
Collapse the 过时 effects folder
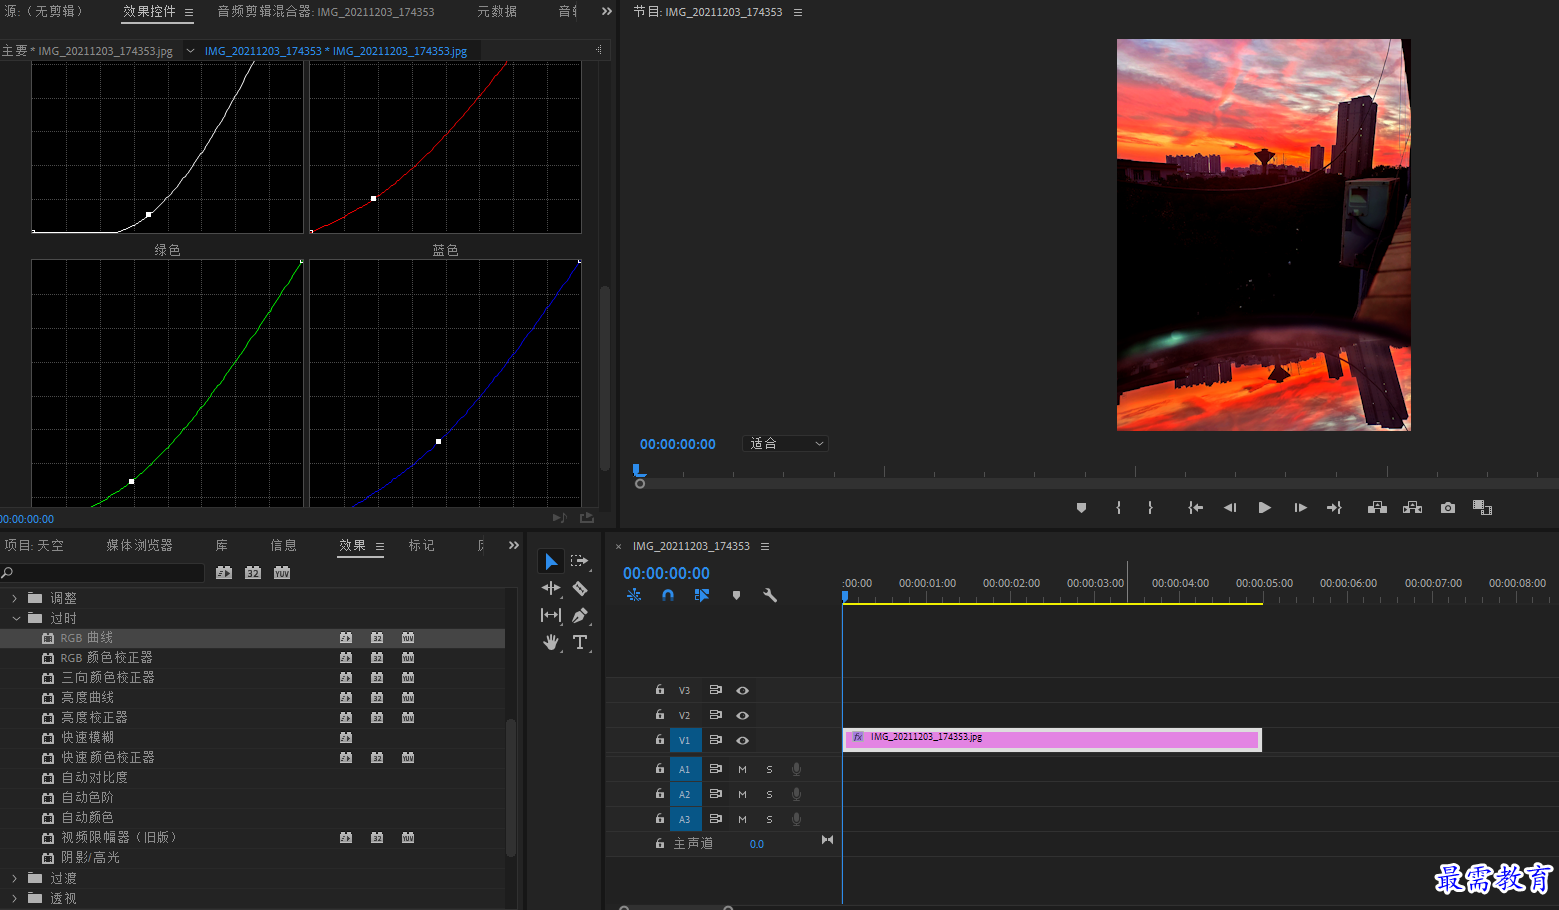click(15, 618)
